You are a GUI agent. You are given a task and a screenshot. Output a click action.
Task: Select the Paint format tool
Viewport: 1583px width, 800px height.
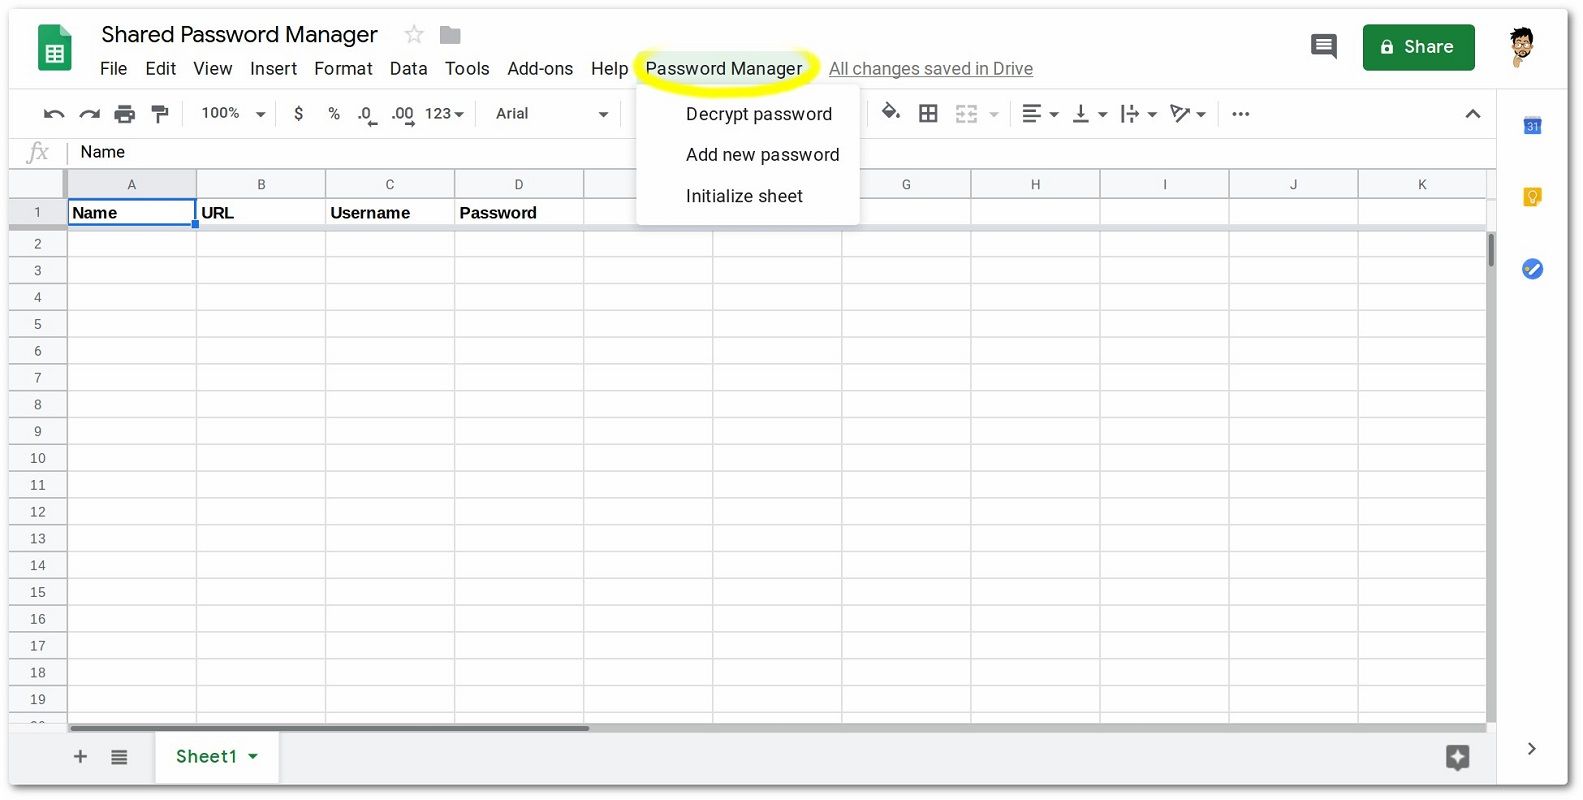160,114
